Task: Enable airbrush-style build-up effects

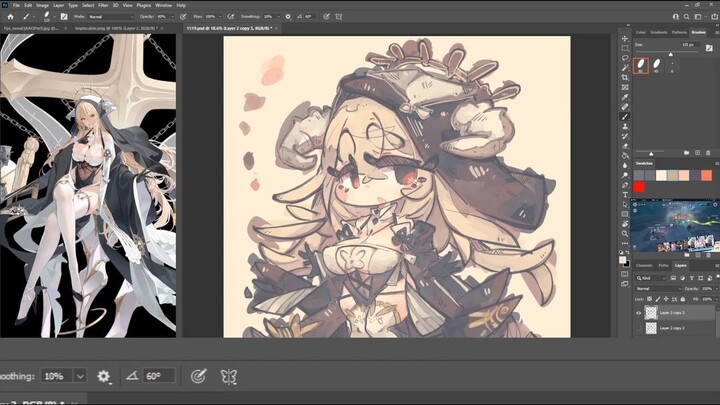Action: (x=231, y=17)
